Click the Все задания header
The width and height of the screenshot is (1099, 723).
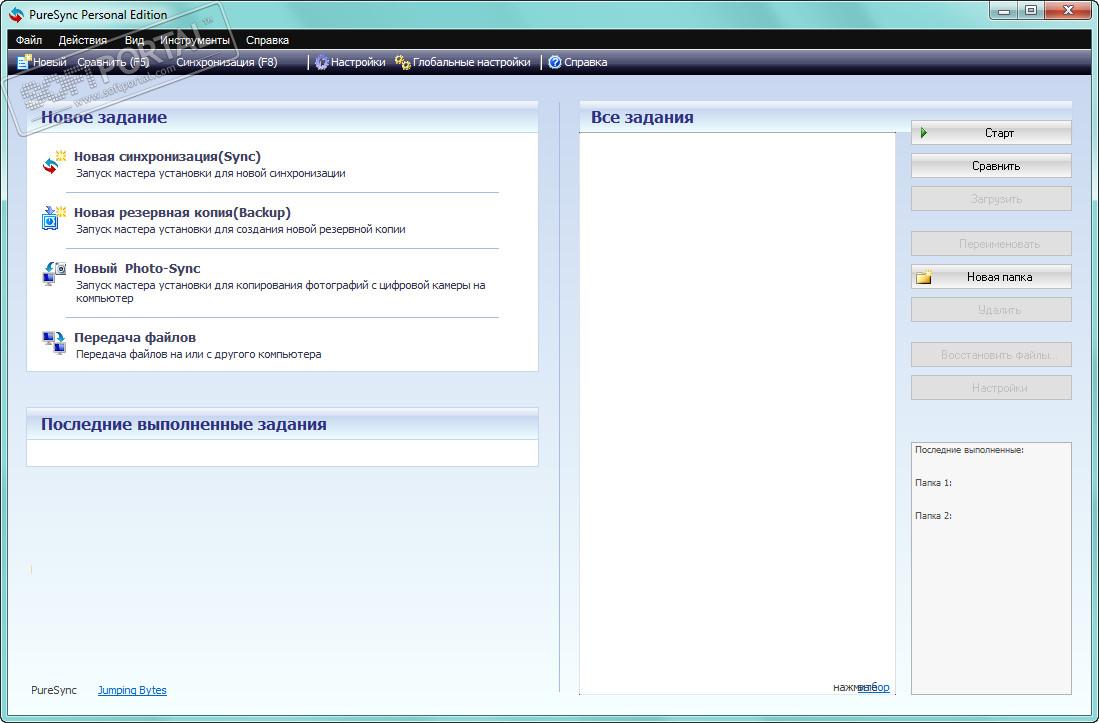pos(642,117)
